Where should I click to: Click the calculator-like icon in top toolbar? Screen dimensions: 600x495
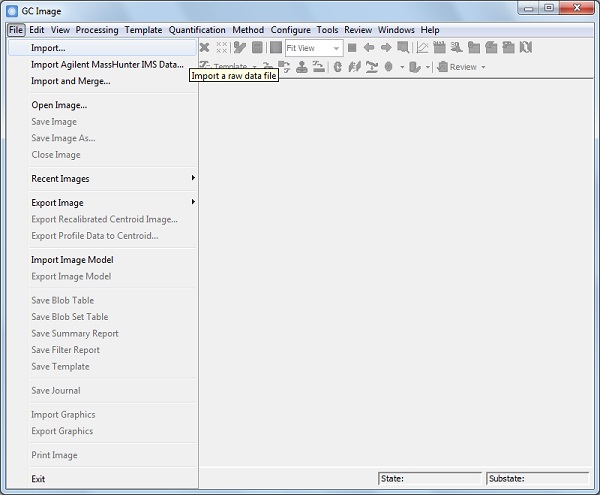point(258,47)
